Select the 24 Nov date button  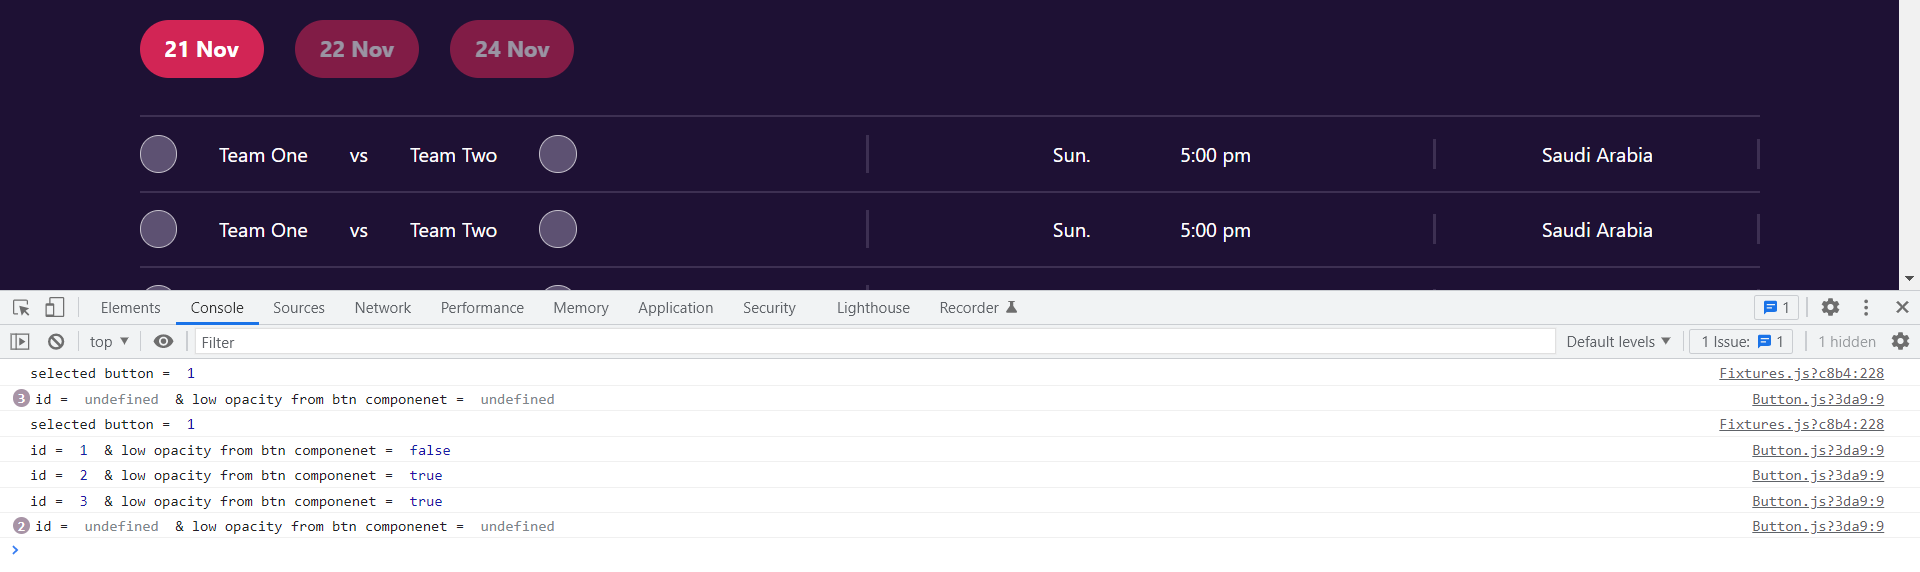pyautogui.click(x=512, y=49)
